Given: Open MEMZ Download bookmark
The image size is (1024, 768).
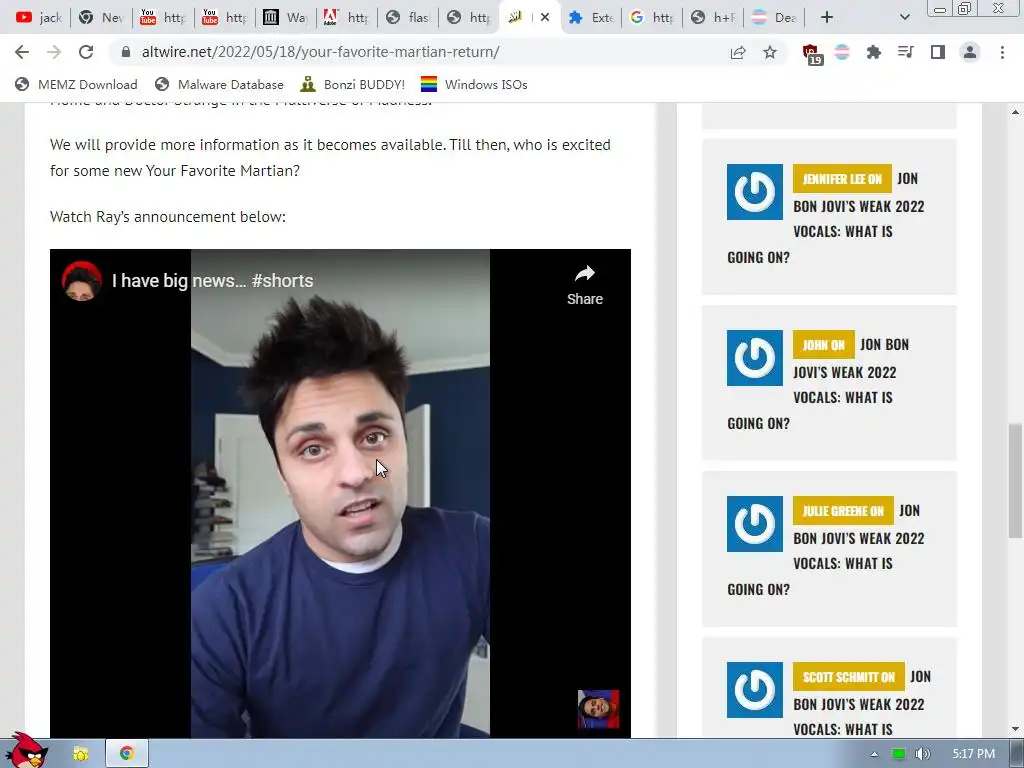Looking at the screenshot, I should click(x=76, y=84).
